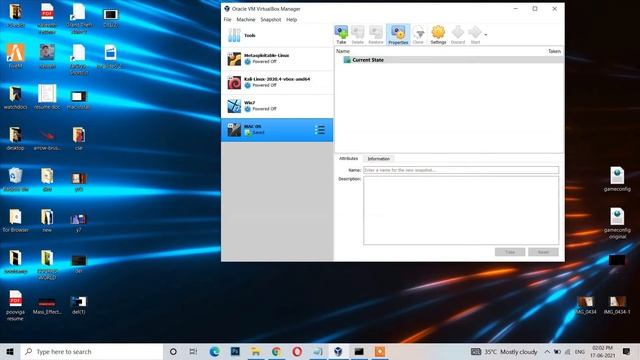640x360 pixels.
Task: Select the IMG_0434-1 image thumbnail
Action: click(x=617, y=305)
